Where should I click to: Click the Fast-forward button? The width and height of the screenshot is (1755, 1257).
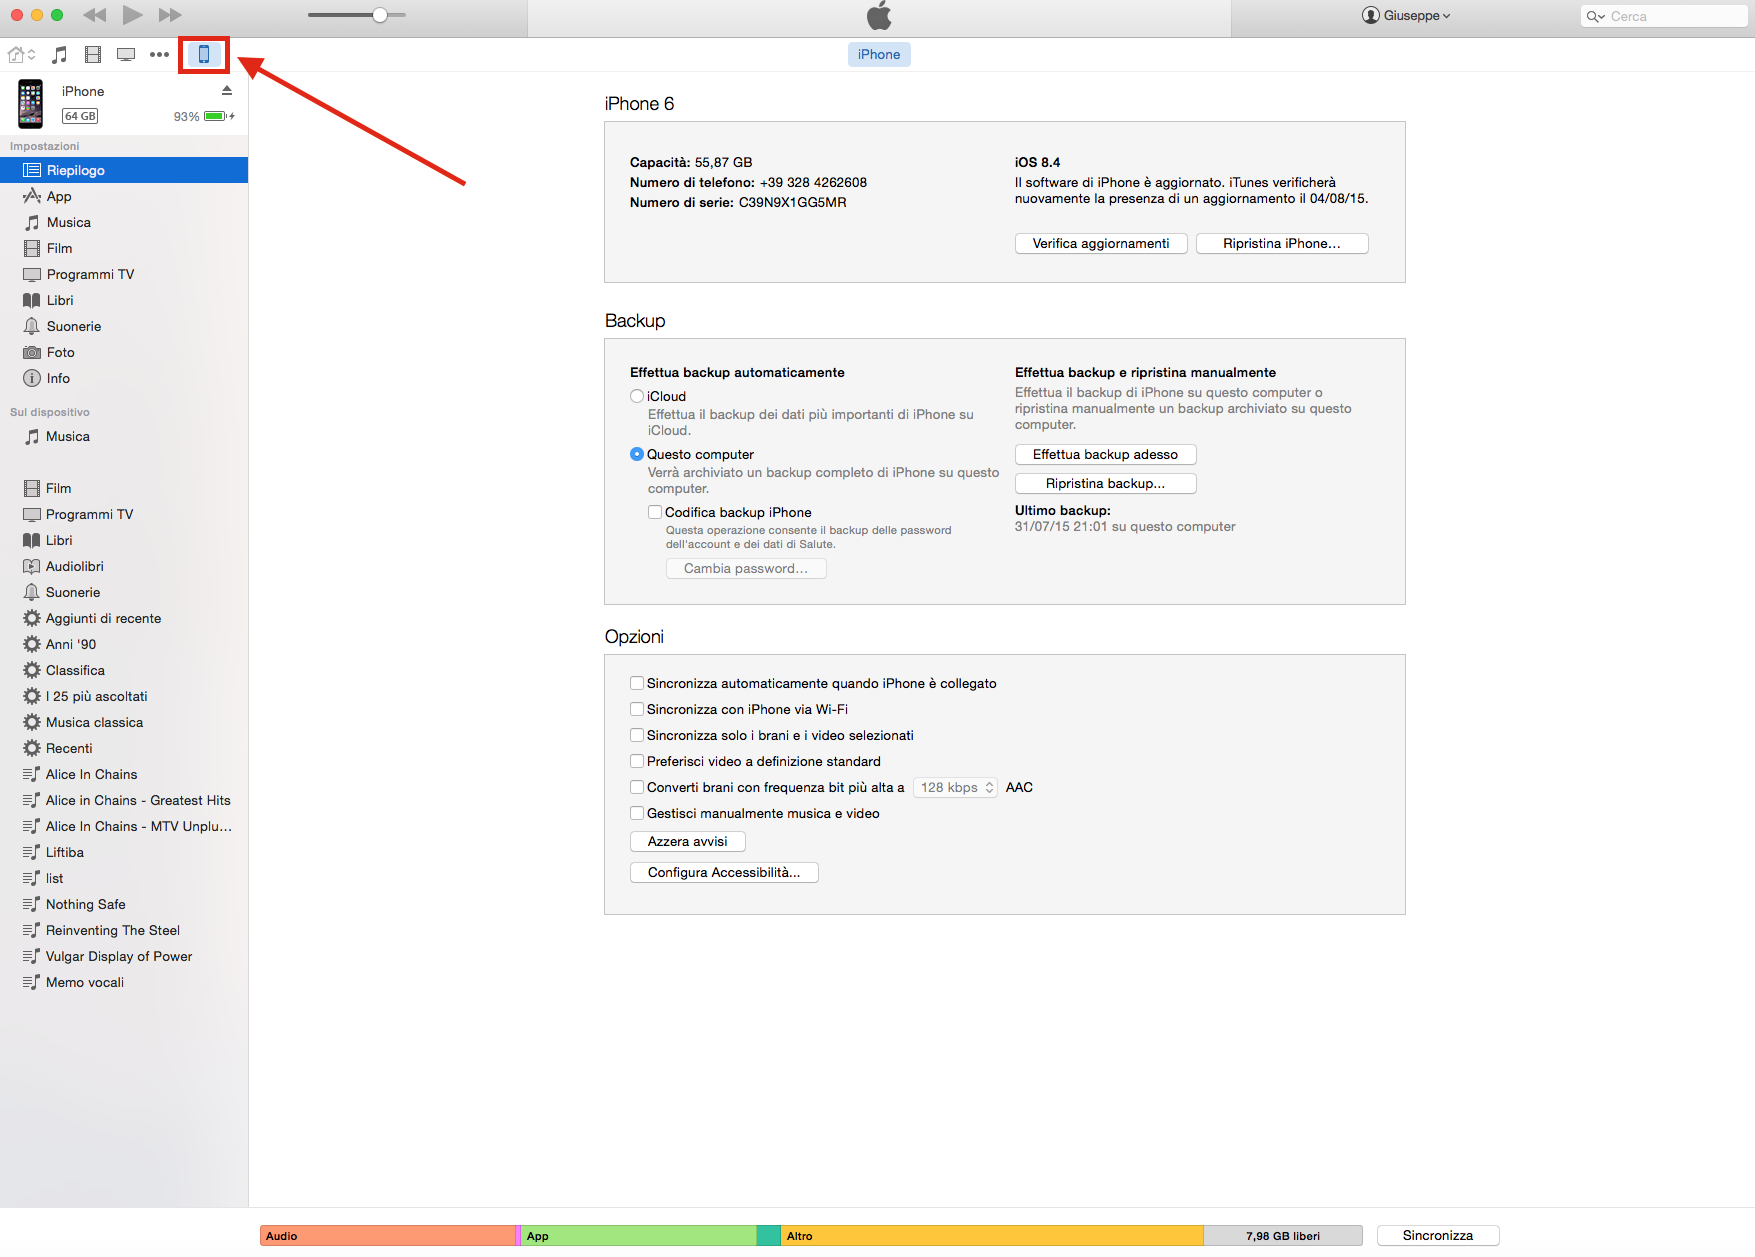pyautogui.click(x=170, y=14)
